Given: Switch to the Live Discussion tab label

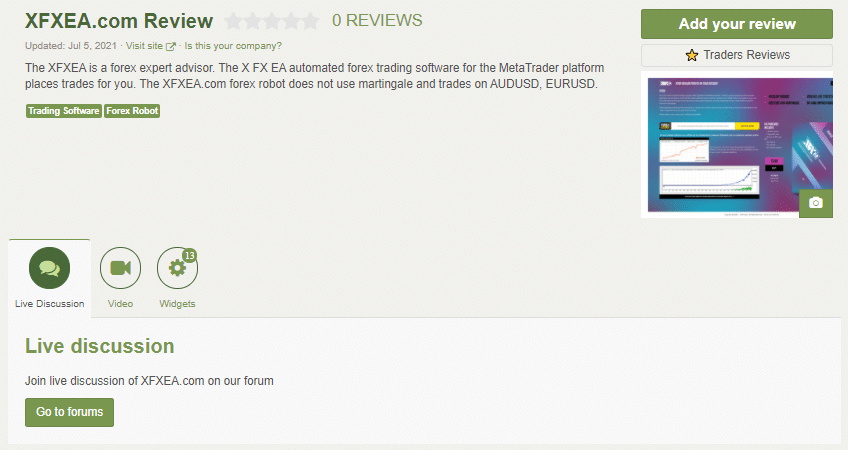Looking at the screenshot, I should (50, 304).
